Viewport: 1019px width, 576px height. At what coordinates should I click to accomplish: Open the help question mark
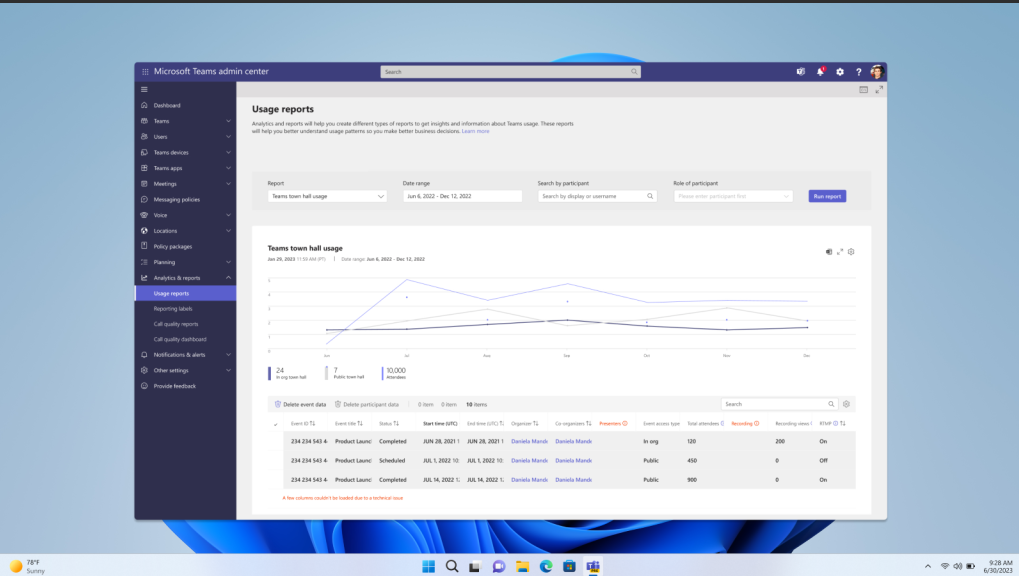[x=858, y=72]
